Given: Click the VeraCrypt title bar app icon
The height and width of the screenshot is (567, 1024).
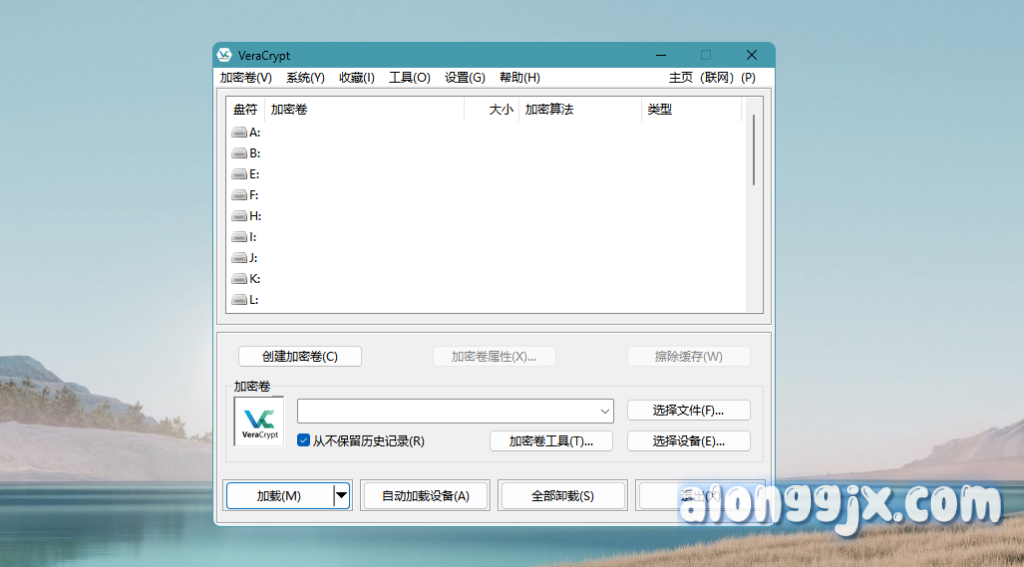Looking at the screenshot, I should tap(225, 55).
